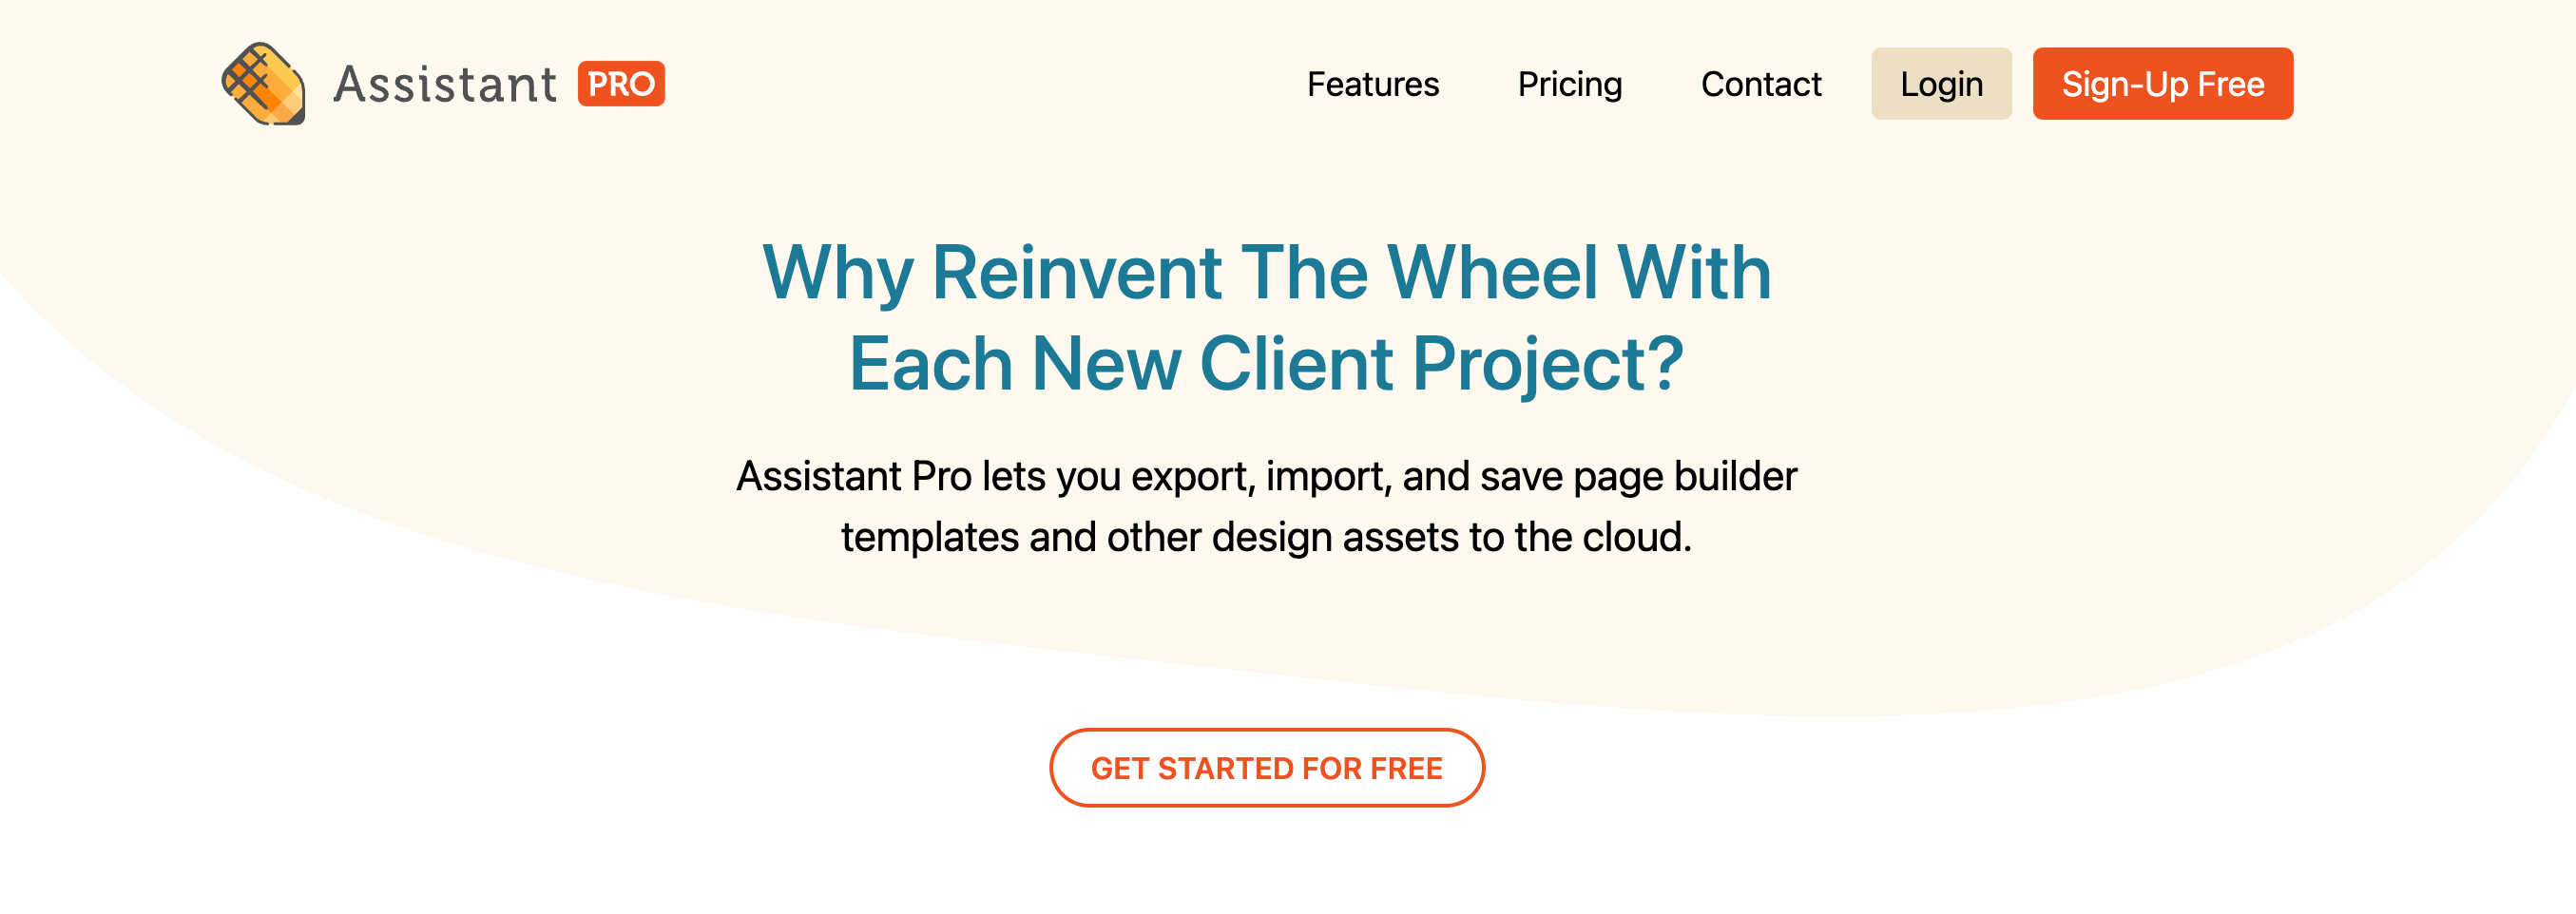Click the 'Assistant Pro lets you export' sentence

[x=1266, y=476]
